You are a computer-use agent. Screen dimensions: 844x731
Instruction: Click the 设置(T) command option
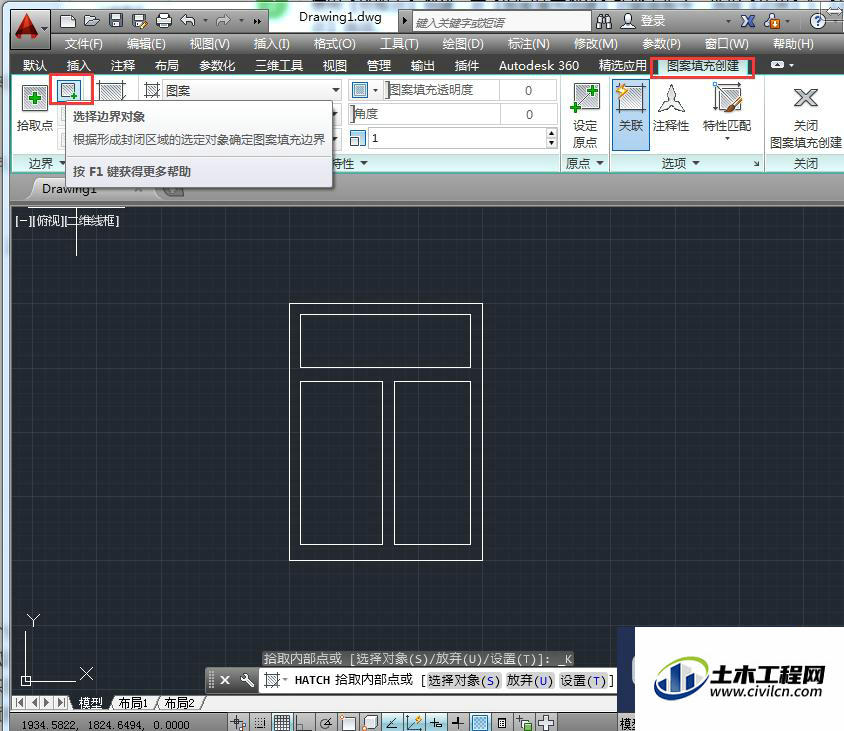[583, 681]
